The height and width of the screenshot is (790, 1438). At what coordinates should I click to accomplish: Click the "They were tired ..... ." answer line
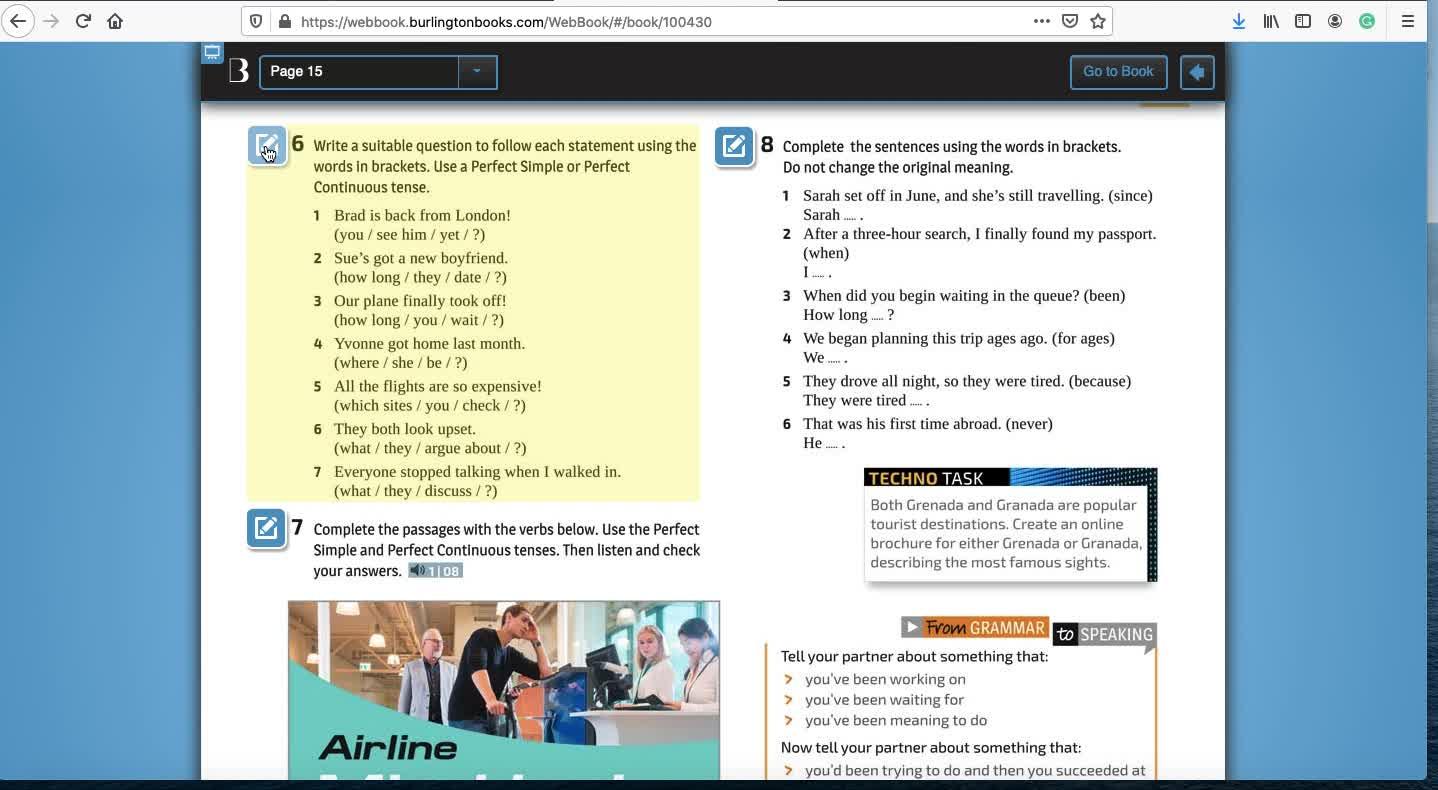coord(866,401)
